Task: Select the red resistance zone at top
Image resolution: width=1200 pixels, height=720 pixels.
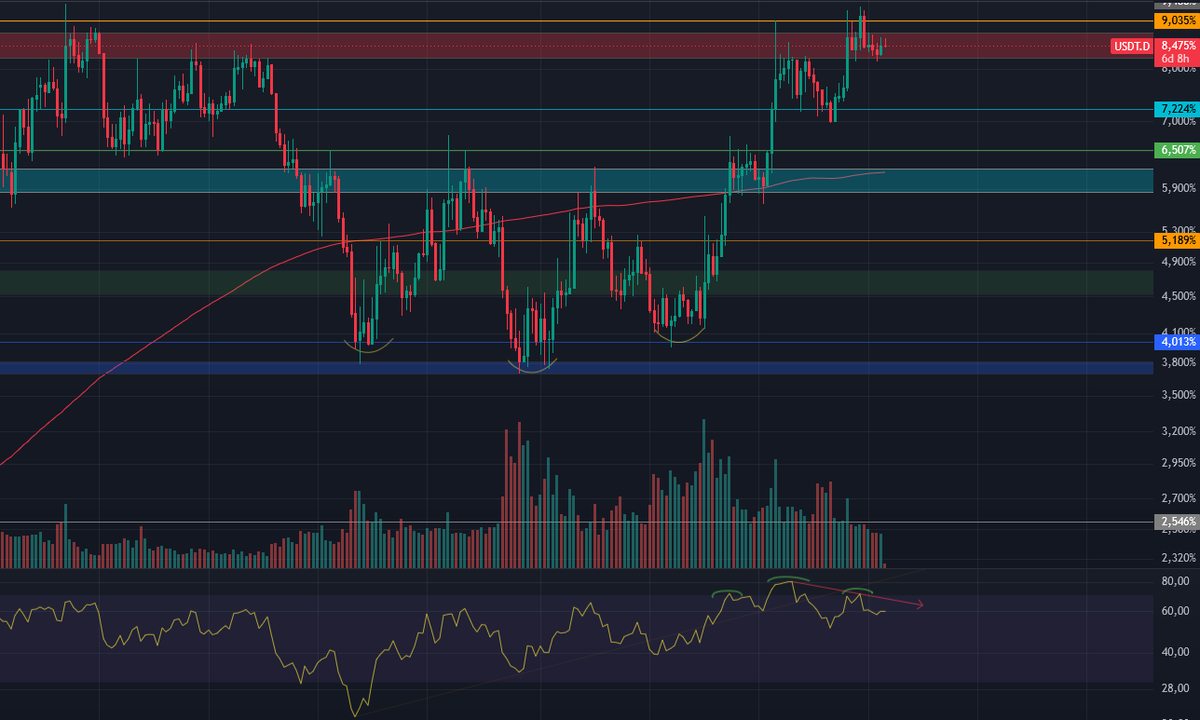Action: click(575, 45)
